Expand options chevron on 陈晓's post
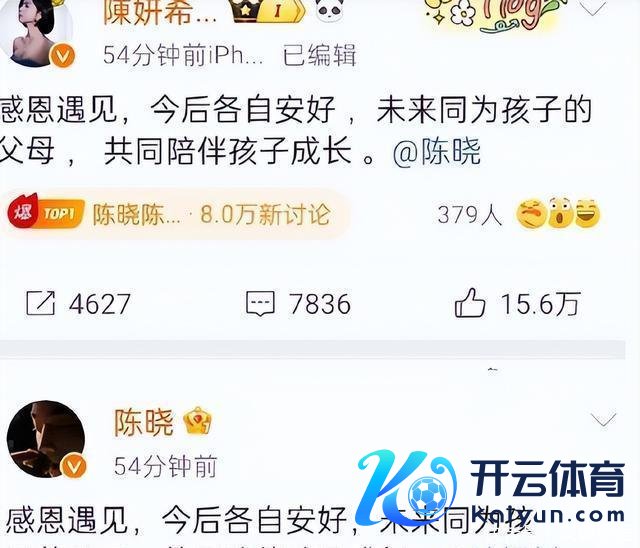 tap(603, 419)
